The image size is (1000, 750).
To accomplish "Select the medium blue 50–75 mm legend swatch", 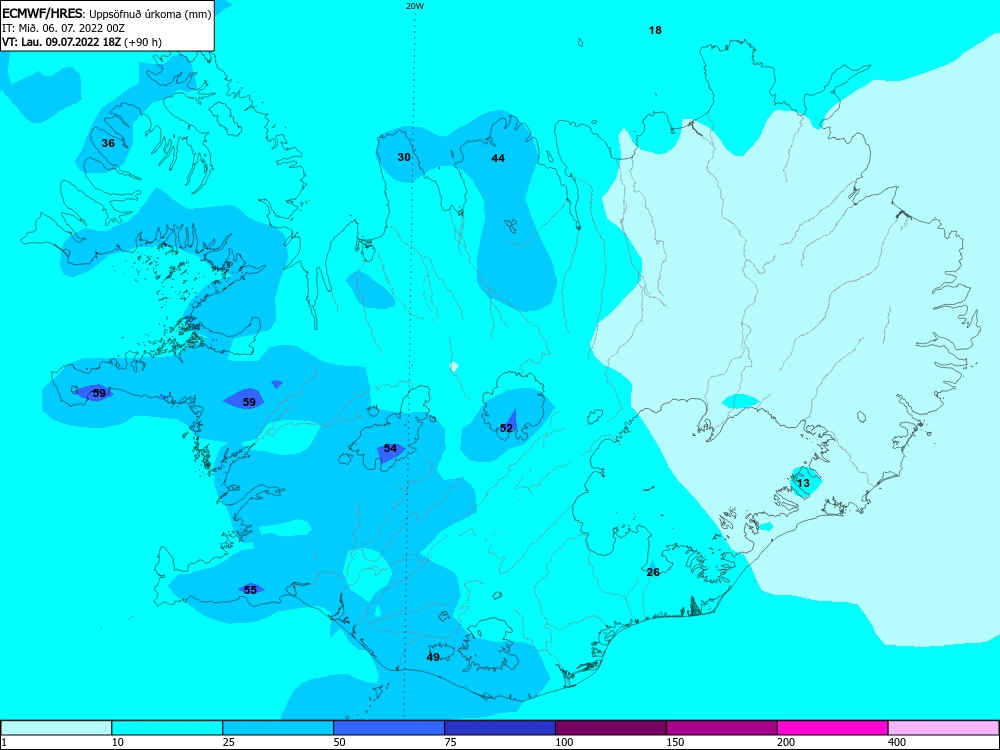I will pos(389,728).
